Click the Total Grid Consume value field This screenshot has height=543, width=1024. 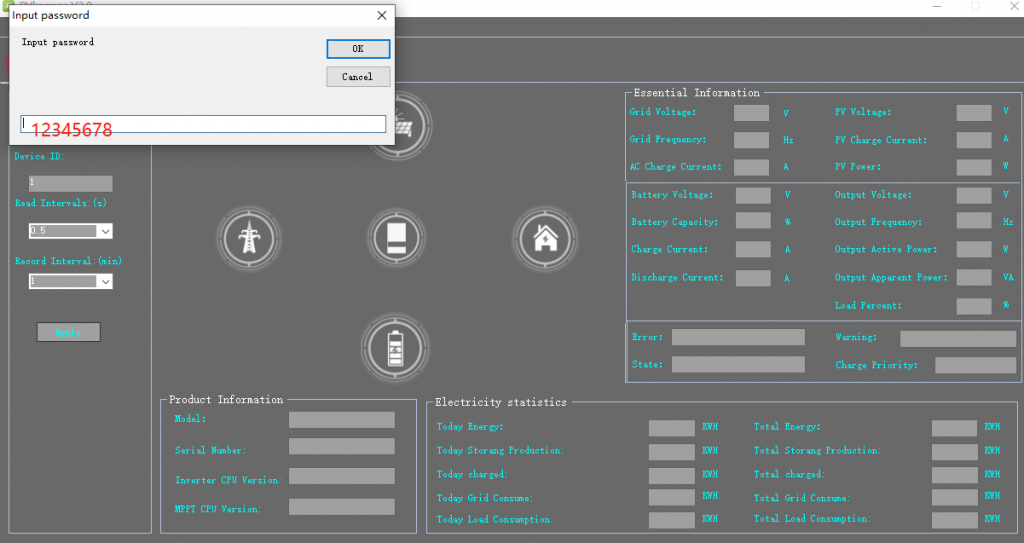click(x=954, y=497)
